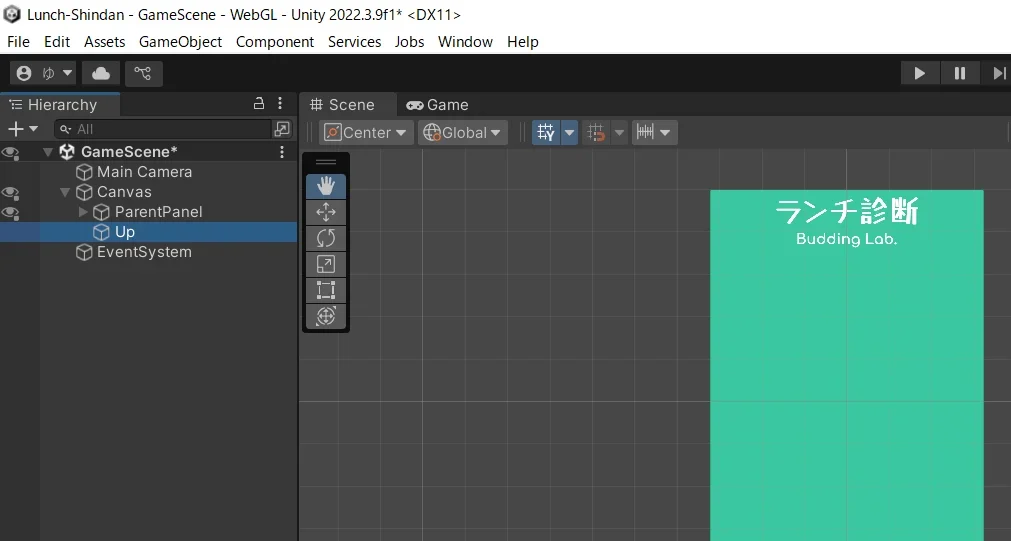Click the Budding Lab. text in Scene
Screen dimensions: 1011x541
[847, 239]
